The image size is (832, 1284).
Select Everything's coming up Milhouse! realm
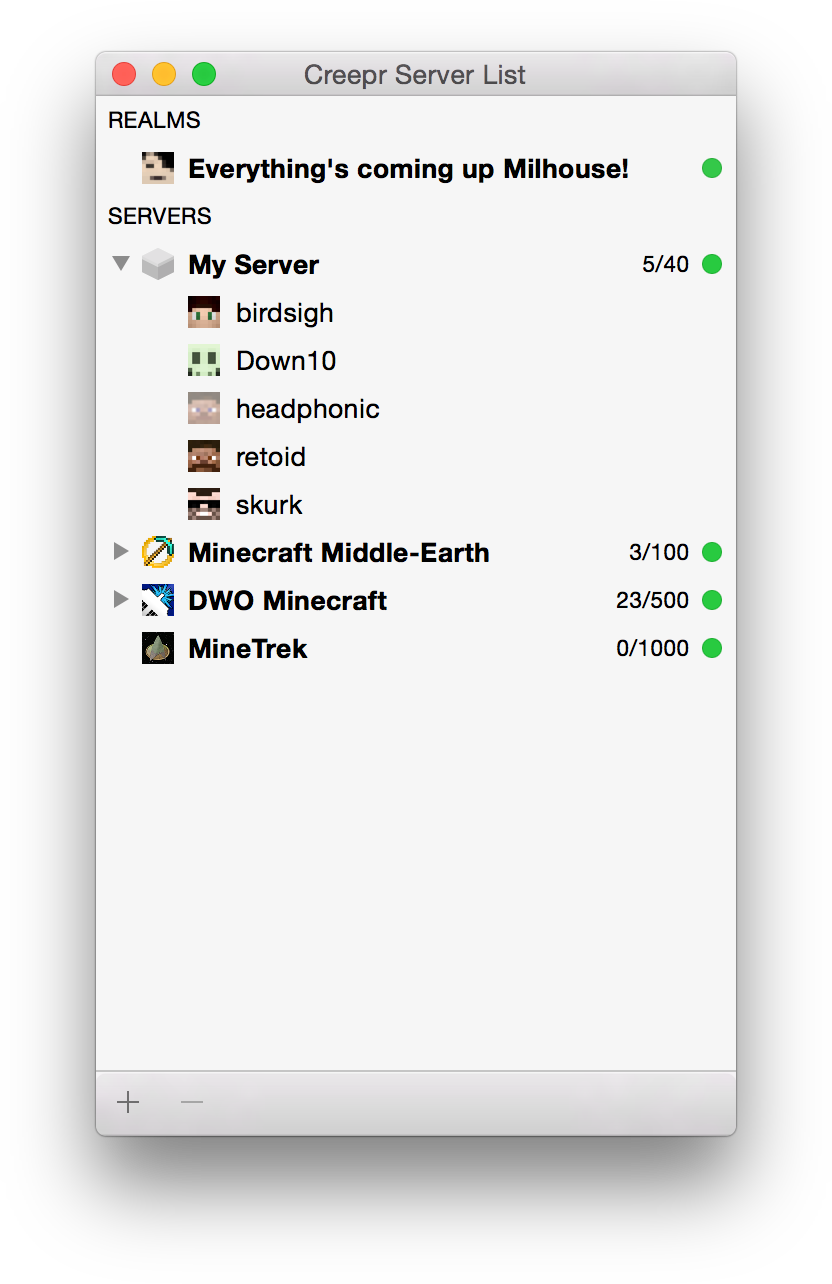416,168
